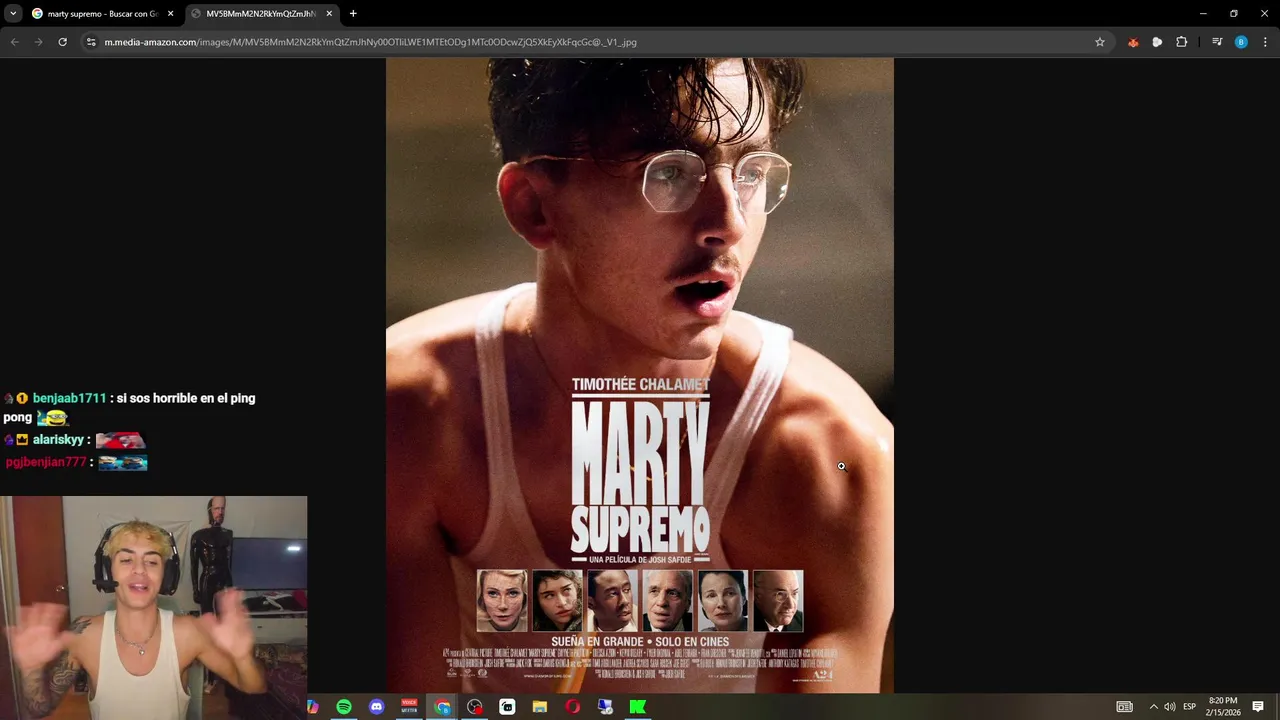Bookmark this page with the star
The width and height of the screenshot is (1280, 720).
point(1100,42)
